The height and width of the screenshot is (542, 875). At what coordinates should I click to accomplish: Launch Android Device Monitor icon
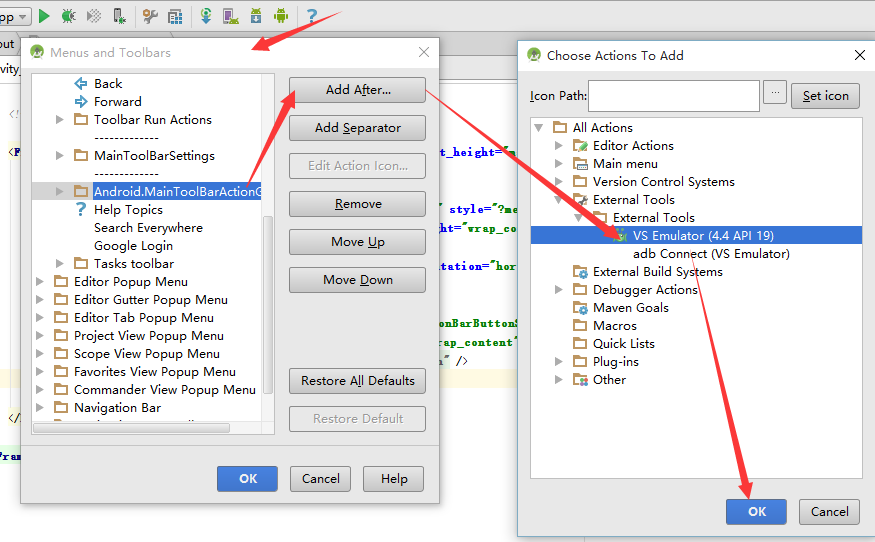pos(281,16)
